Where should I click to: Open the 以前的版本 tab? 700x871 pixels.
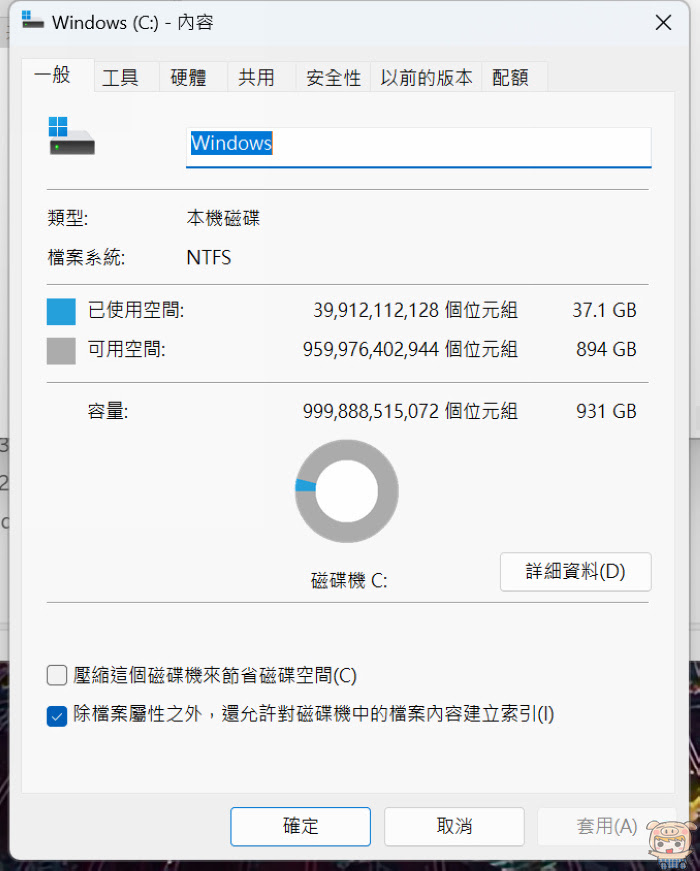pos(426,77)
